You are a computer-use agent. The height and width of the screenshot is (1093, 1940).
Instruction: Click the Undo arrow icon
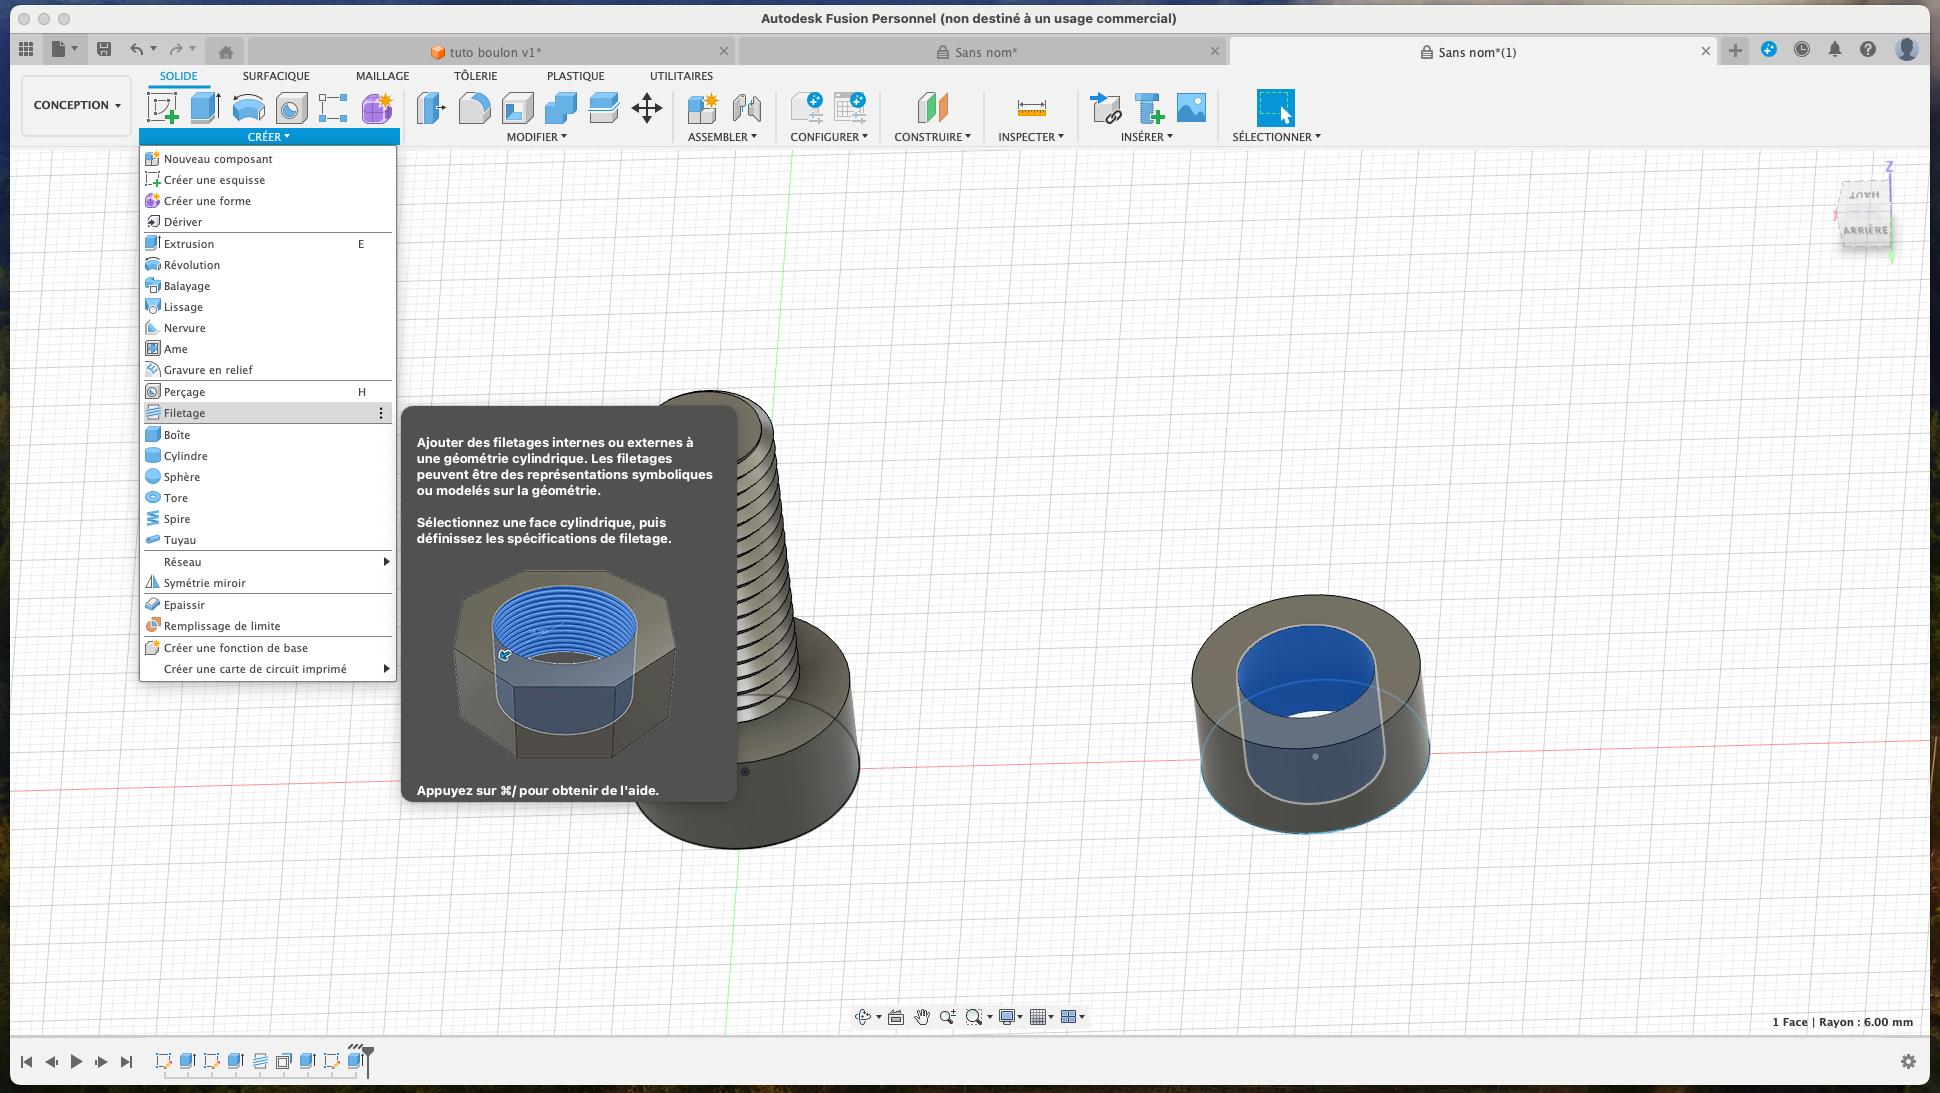point(136,49)
